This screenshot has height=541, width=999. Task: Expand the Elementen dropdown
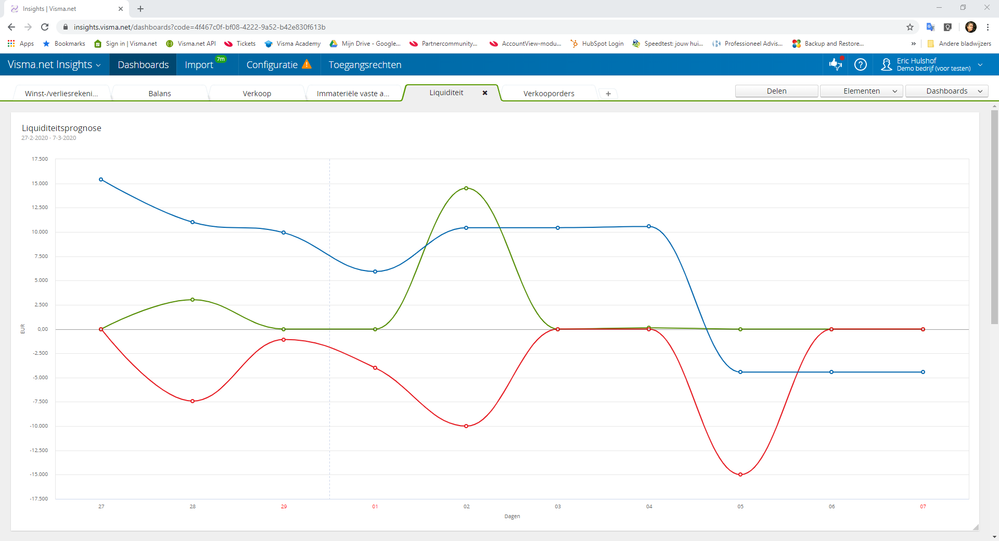pyautogui.click(x=861, y=91)
